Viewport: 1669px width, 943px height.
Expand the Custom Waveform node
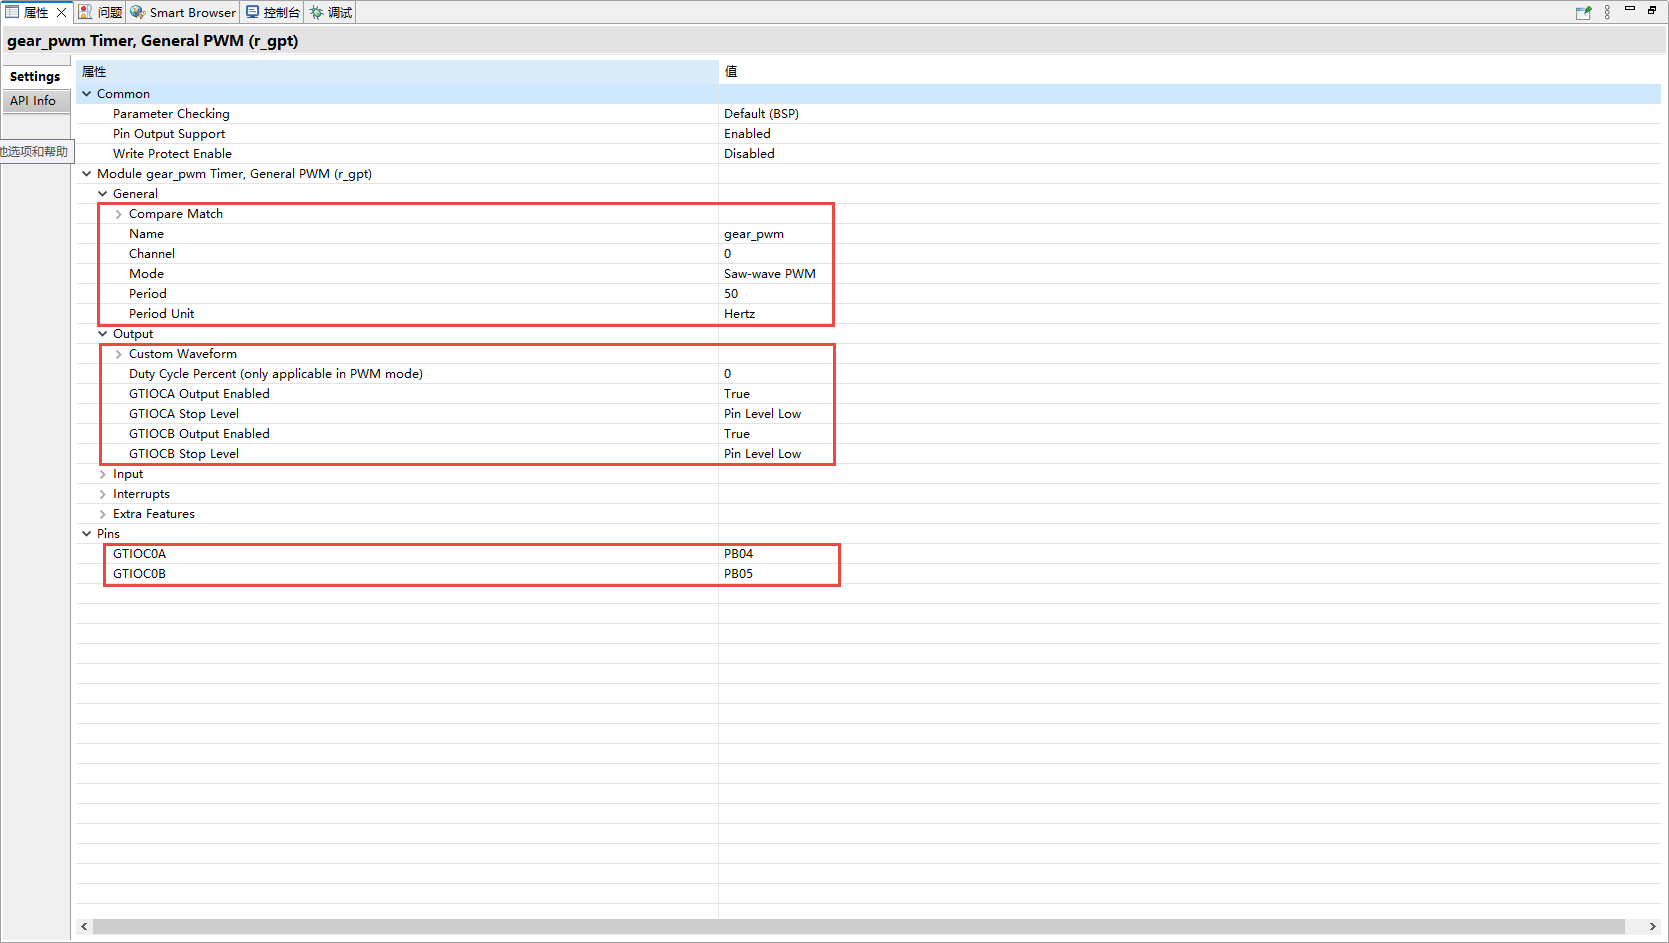click(x=118, y=354)
